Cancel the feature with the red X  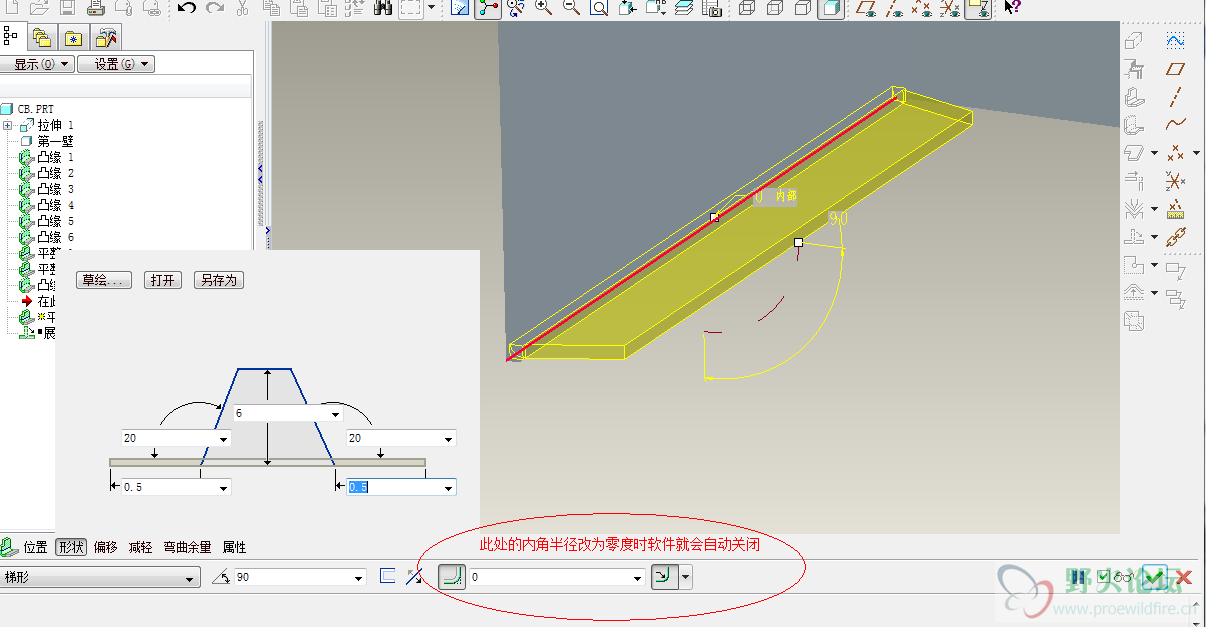click(x=1184, y=577)
